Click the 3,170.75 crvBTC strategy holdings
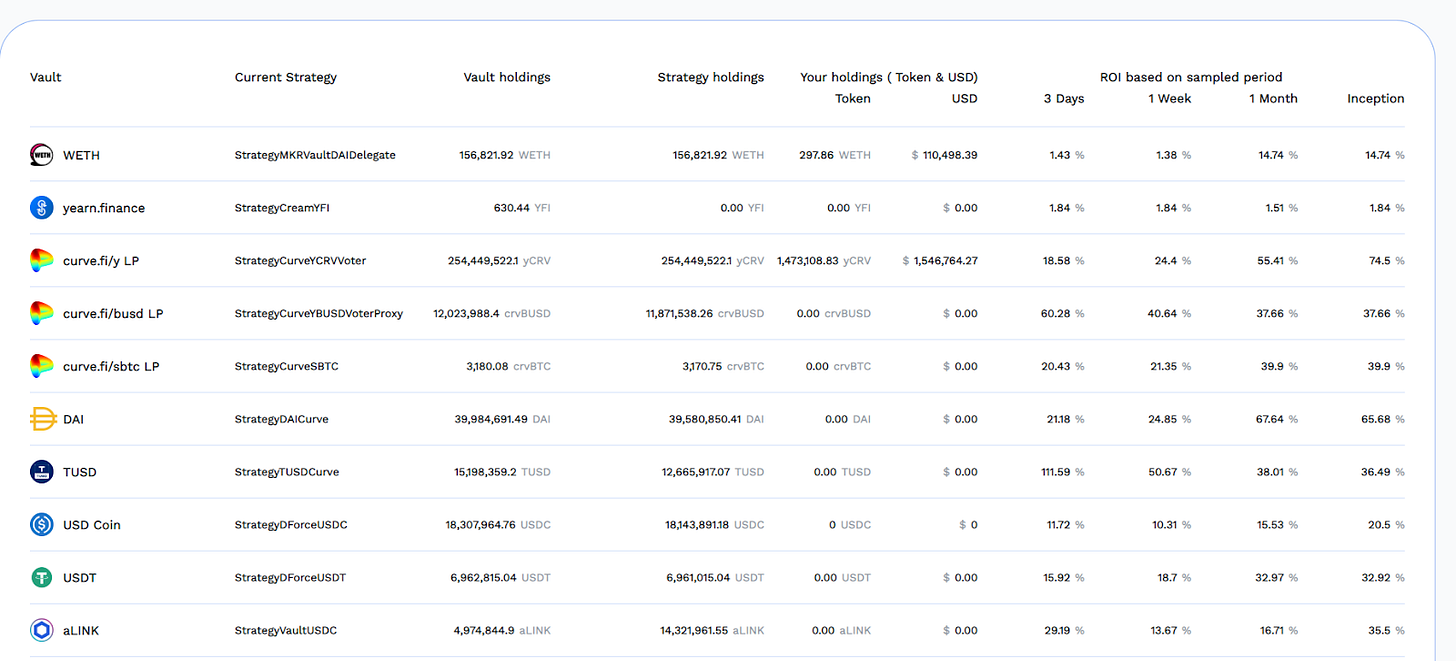The height and width of the screenshot is (661, 1456). (x=723, y=366)
